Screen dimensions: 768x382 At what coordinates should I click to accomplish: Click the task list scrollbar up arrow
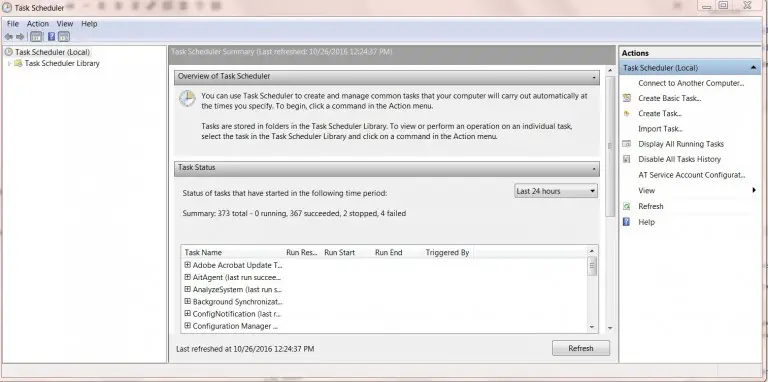pos(592,251)
